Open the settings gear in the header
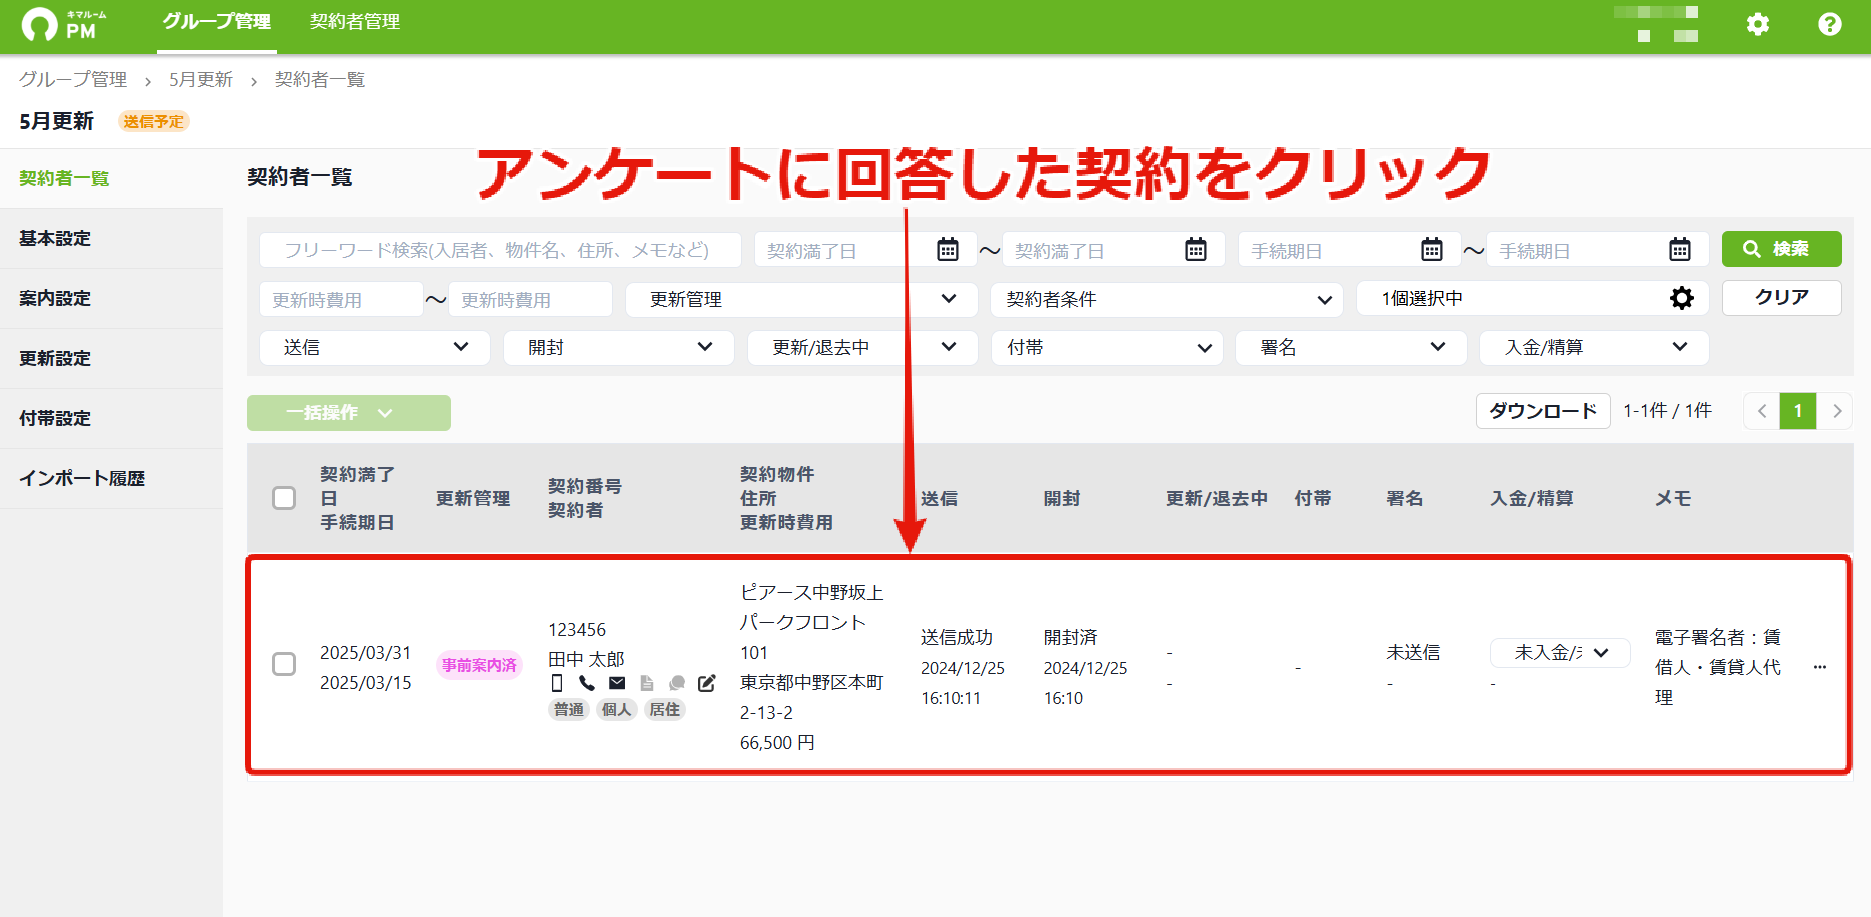 (1758, 24)
